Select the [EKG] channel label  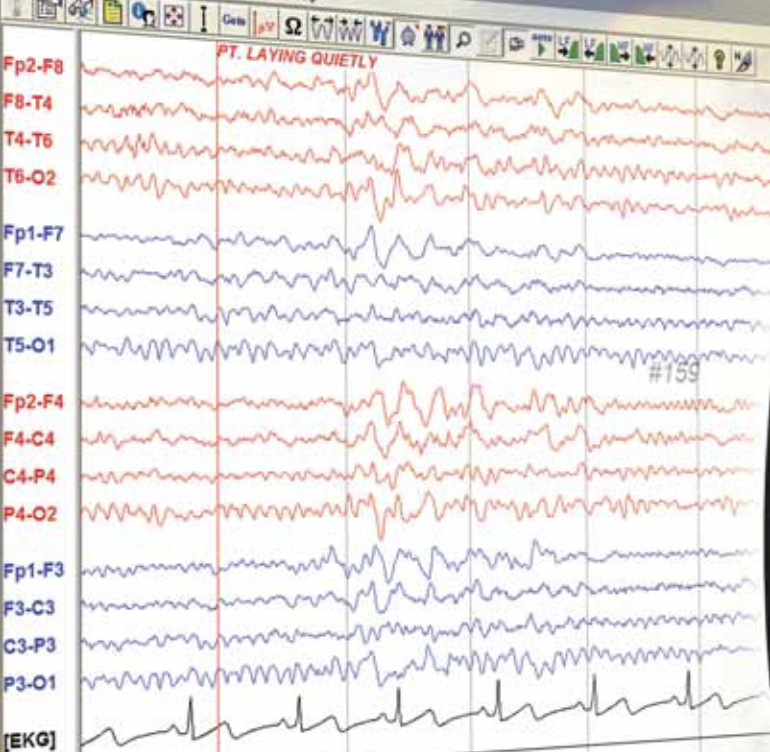click(30, 740)
